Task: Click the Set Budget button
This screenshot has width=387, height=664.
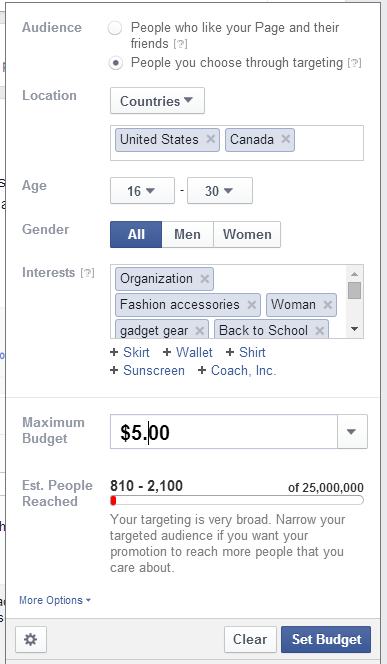Action: tap(326, 639)
